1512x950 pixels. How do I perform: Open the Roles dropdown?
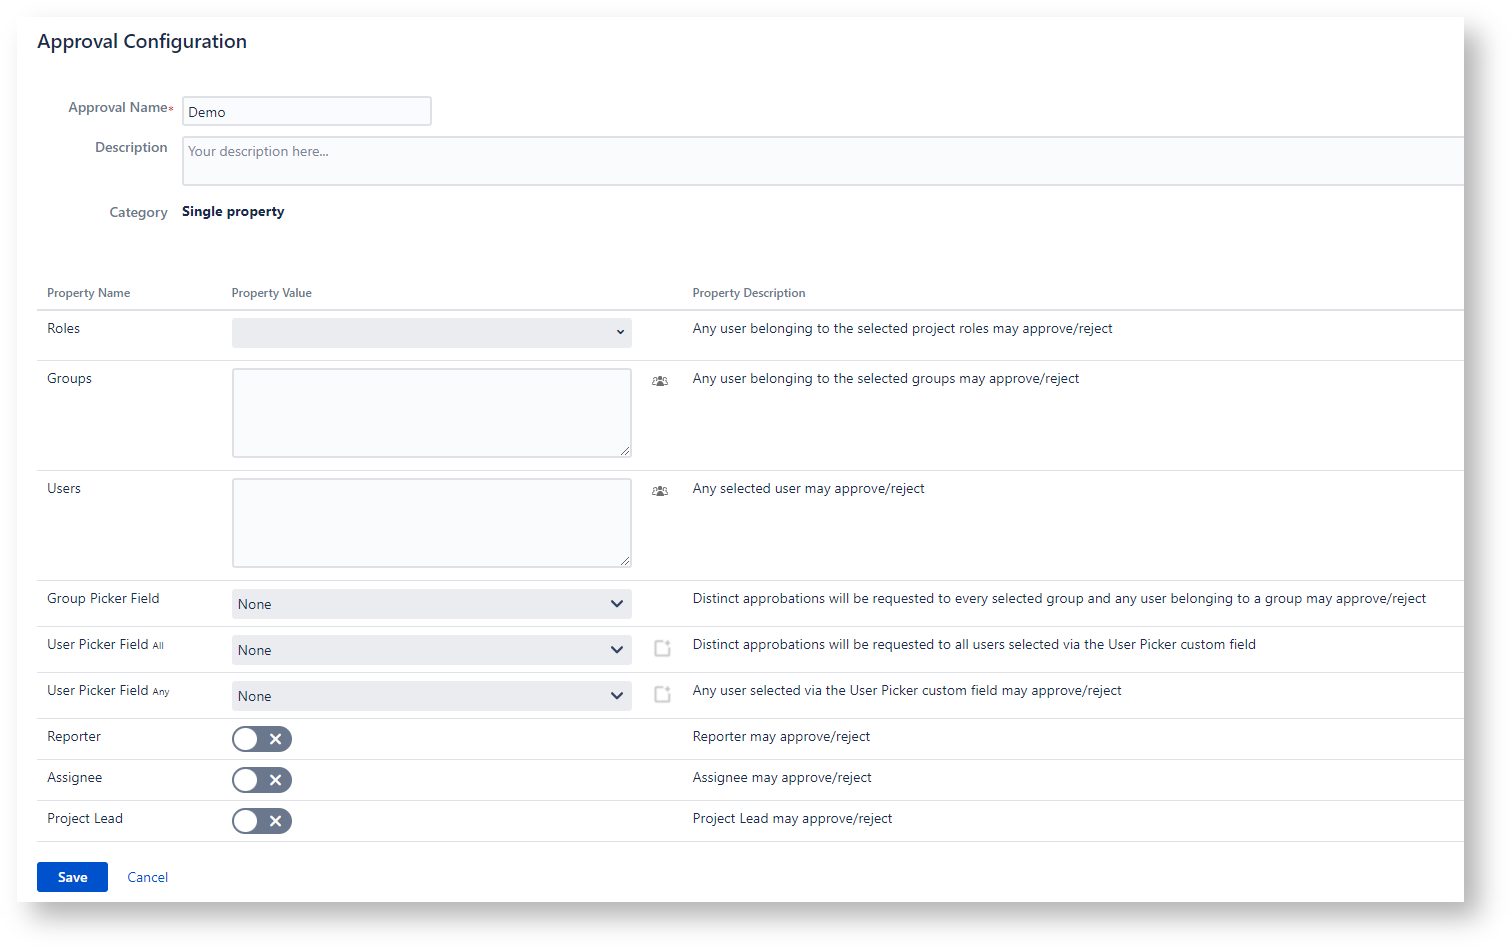coord(431,333)
